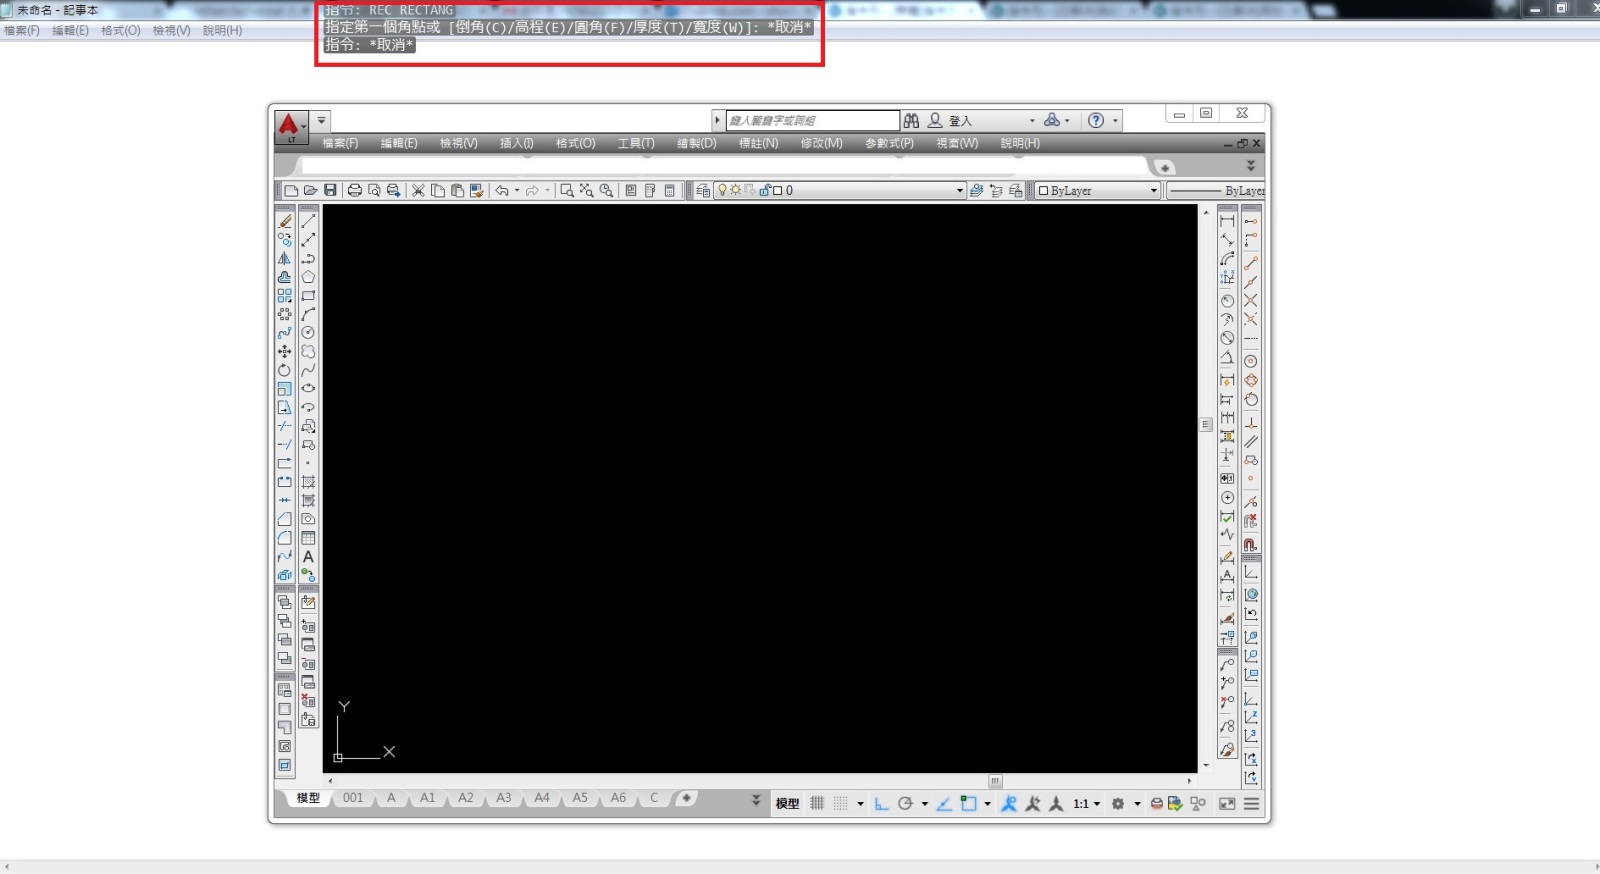
Task: Select the Polyline tool
Action: [x=308, y=258]
